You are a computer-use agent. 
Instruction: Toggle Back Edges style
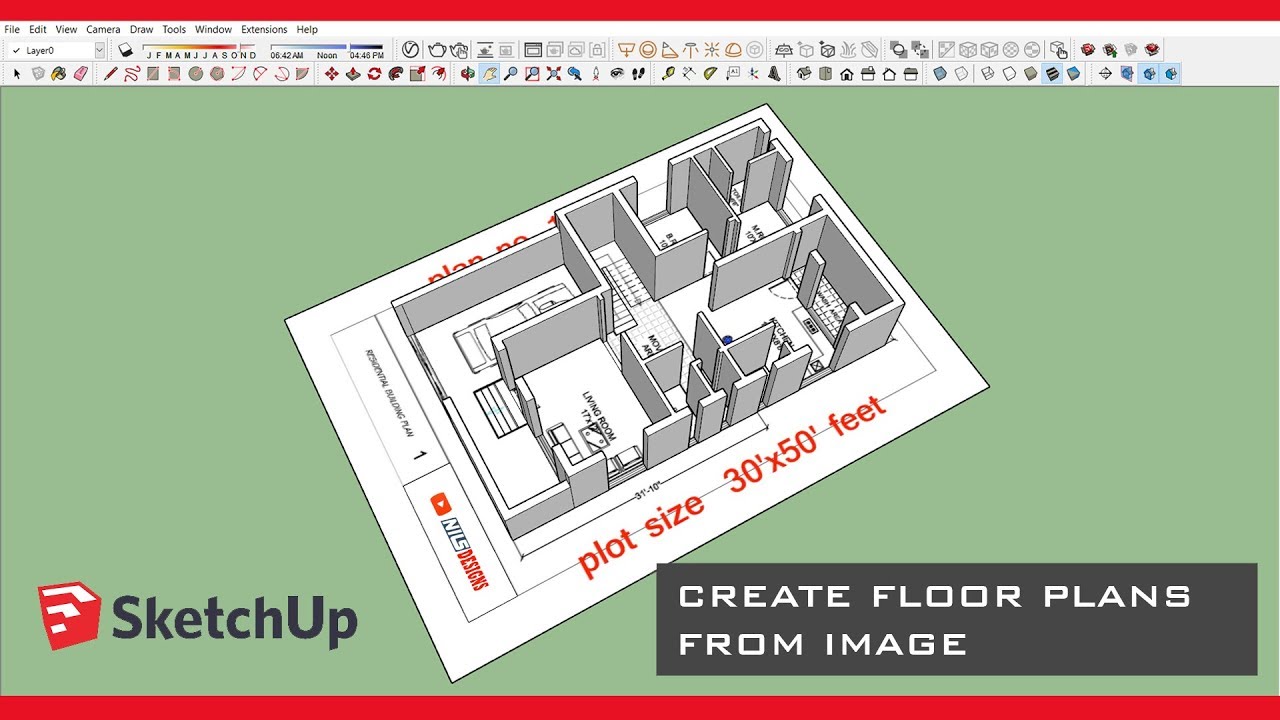click(x=961, y=74)
